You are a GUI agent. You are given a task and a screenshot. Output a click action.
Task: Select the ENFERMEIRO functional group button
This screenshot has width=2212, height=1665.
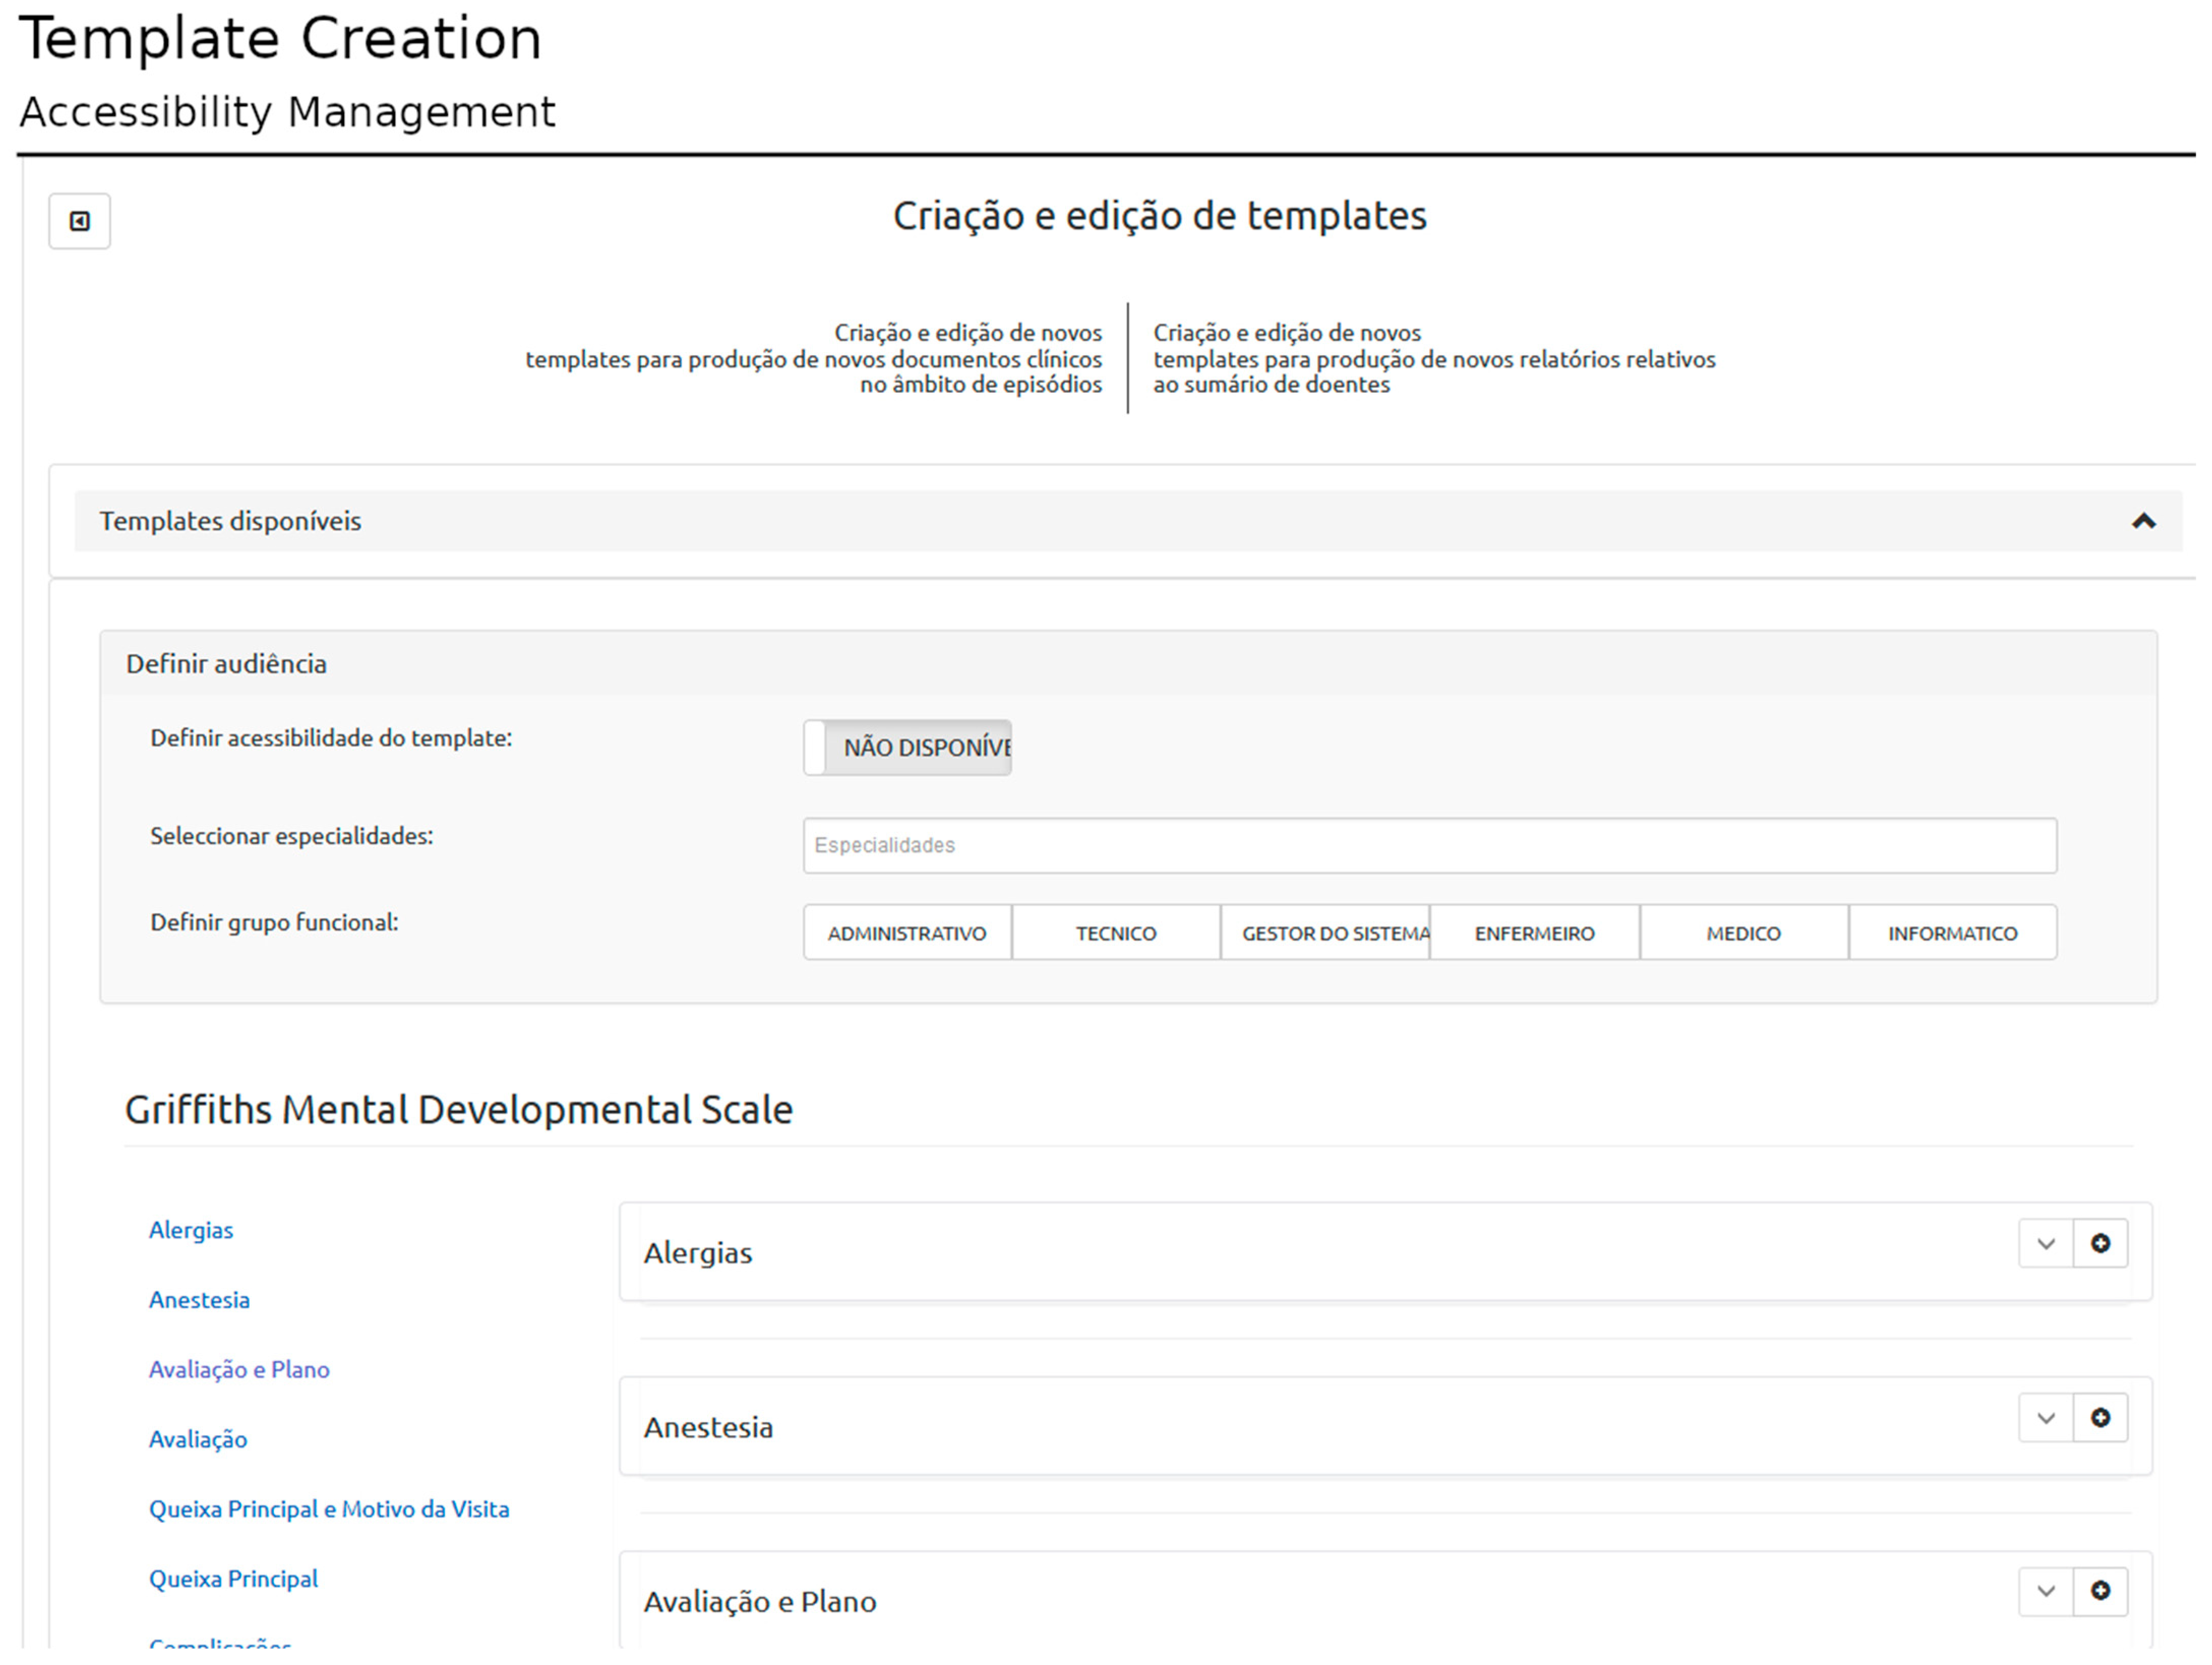point(1534,933)
